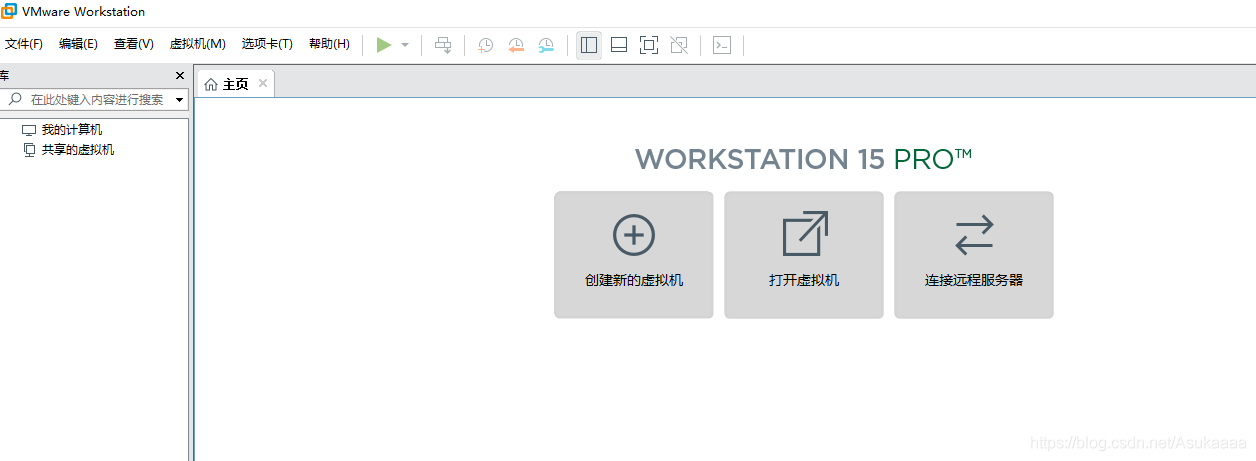Toggle the library sidebar view icon
This screenshot has height=461, width=1256.
click(589, 45)
